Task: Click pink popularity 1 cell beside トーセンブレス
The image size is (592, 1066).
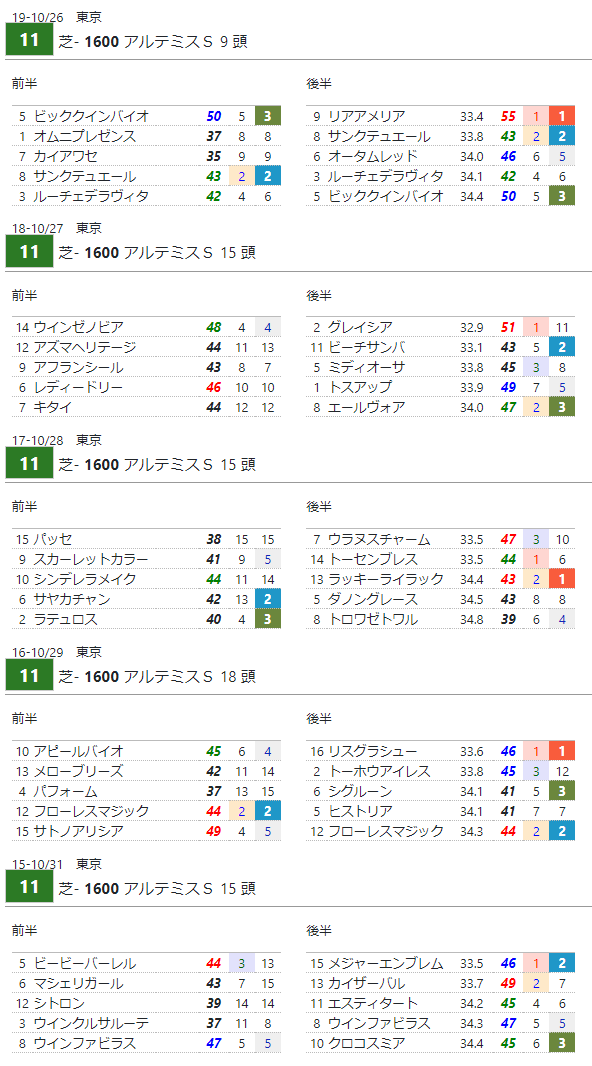Action: click(536, 560)
